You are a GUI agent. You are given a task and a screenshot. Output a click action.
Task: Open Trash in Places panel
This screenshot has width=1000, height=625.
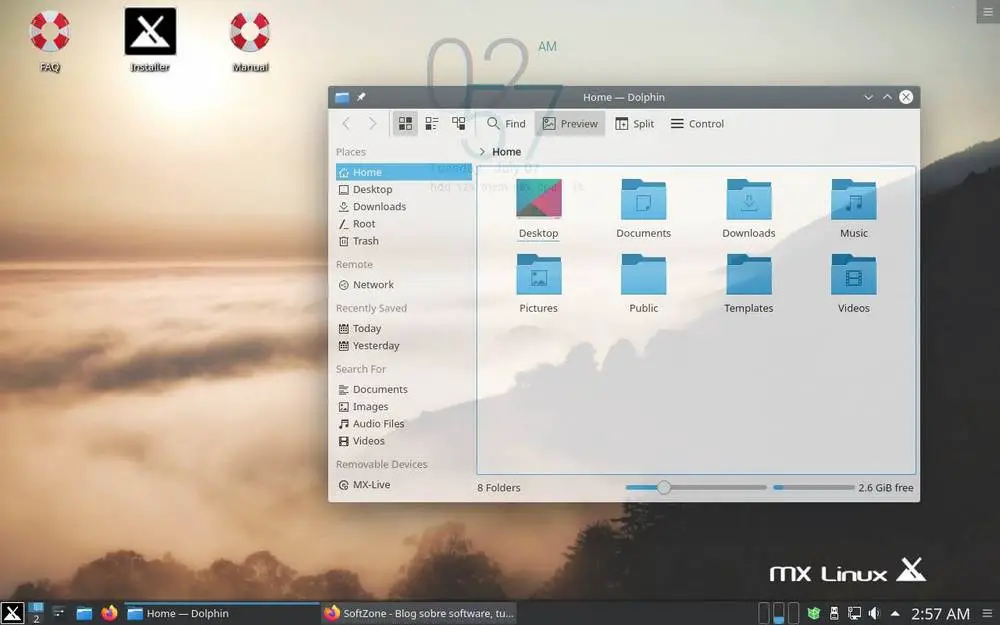[404, 241]
